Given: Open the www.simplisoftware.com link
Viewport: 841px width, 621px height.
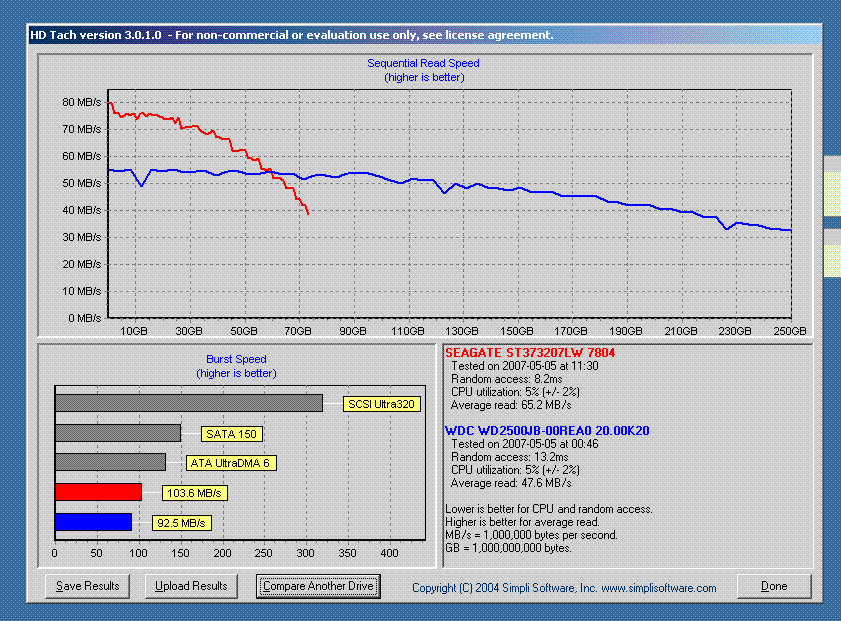Looking at the screenshot, I should [x=659, y=588].
